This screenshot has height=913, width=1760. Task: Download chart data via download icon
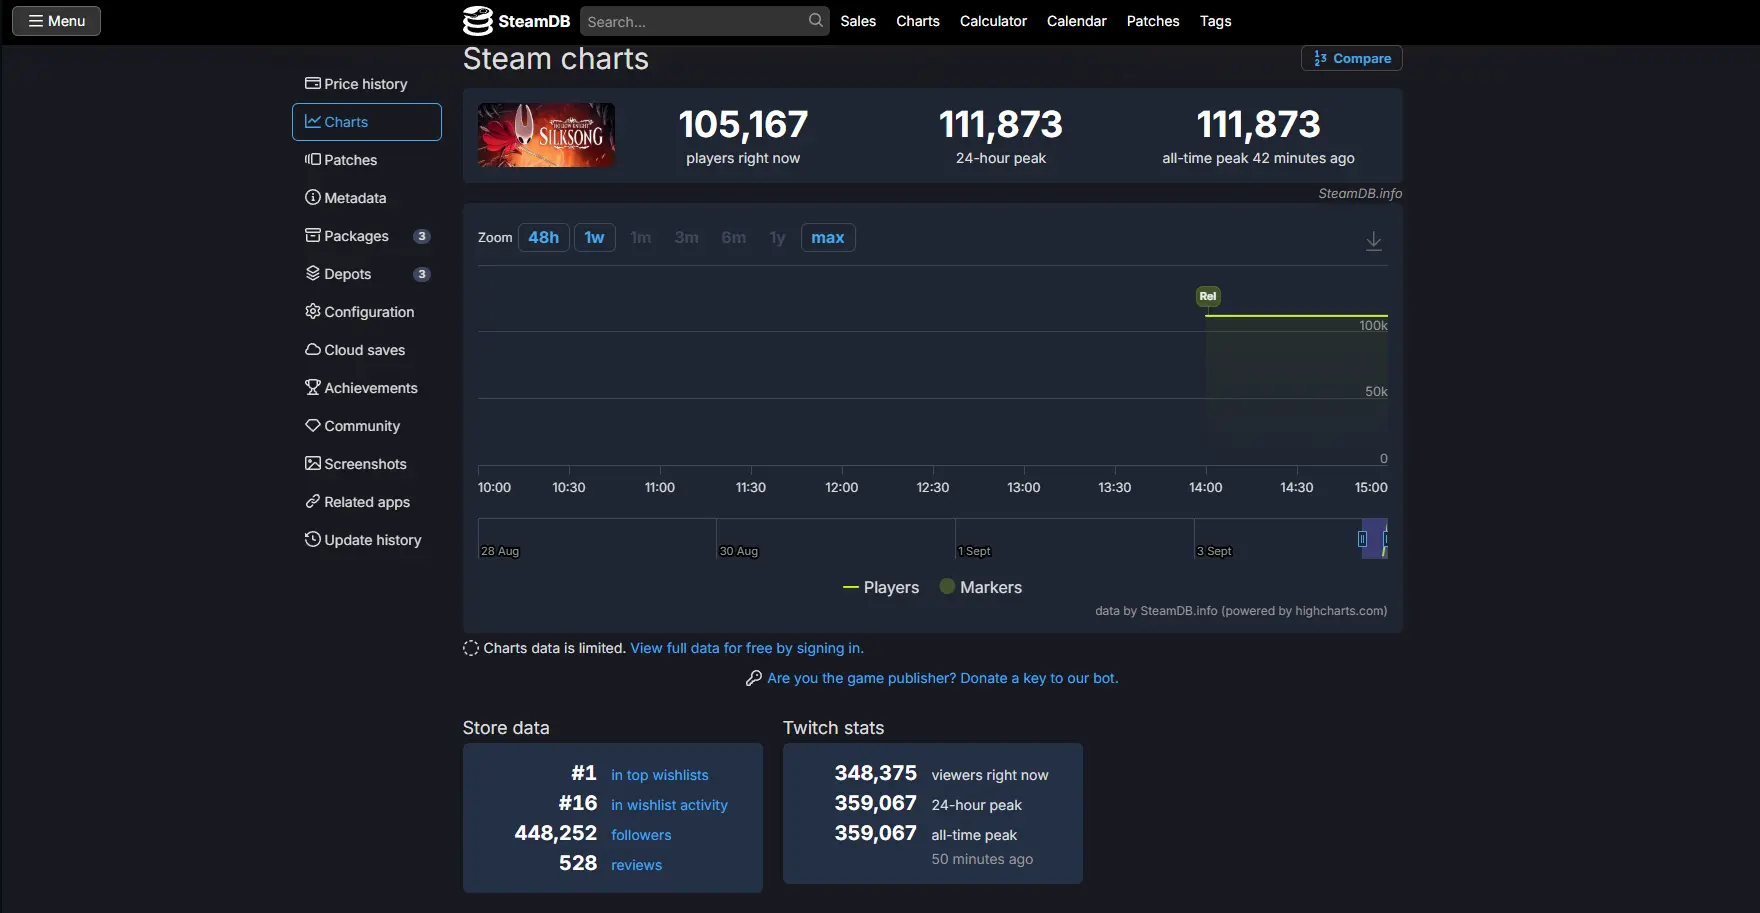(x=1374, y=241)
